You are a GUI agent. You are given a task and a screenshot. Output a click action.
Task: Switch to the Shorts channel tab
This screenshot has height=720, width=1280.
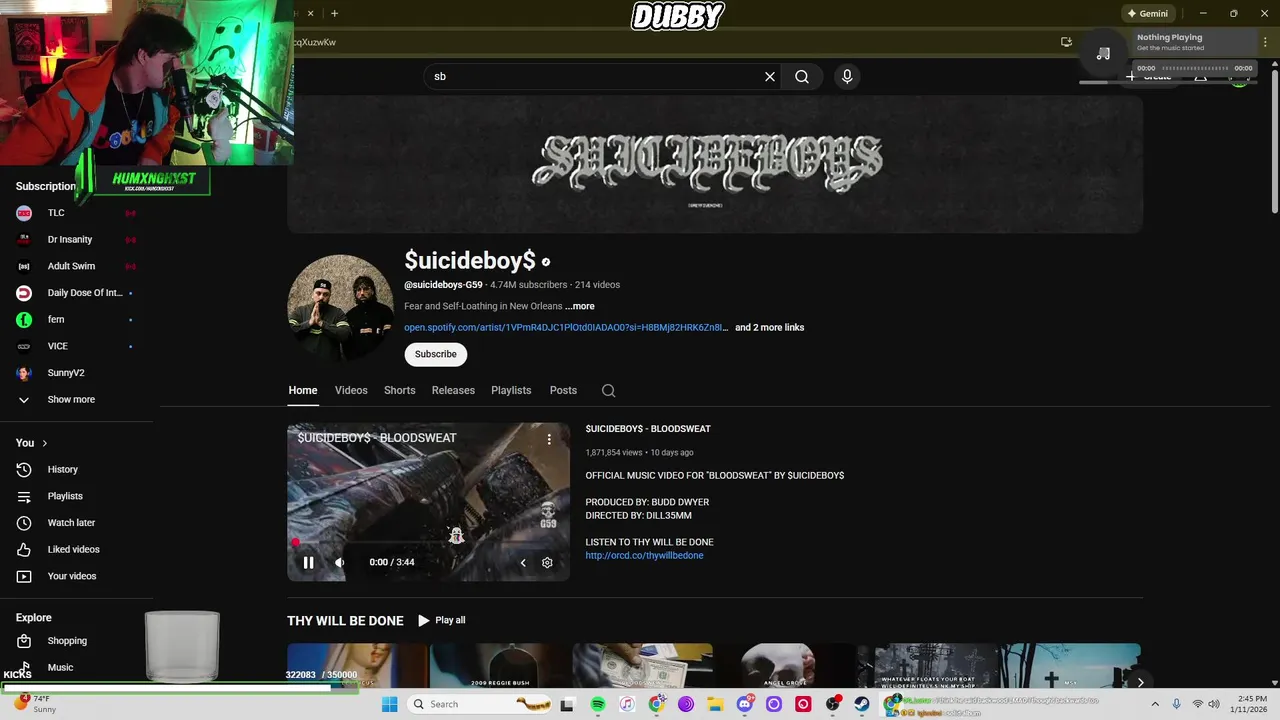pyautogui.click(x=399, y=391)
